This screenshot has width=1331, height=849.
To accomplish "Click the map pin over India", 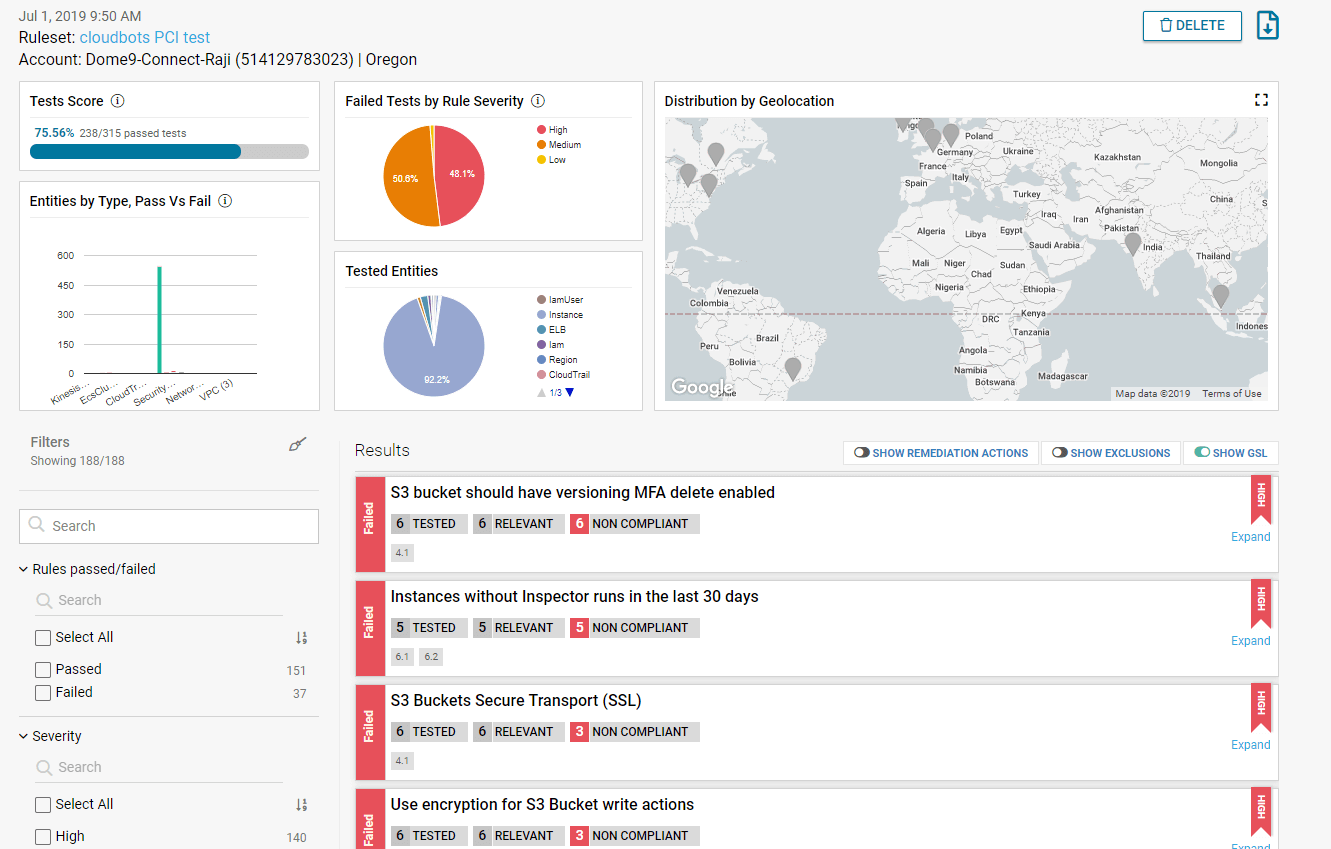I will pos(1133,243).
